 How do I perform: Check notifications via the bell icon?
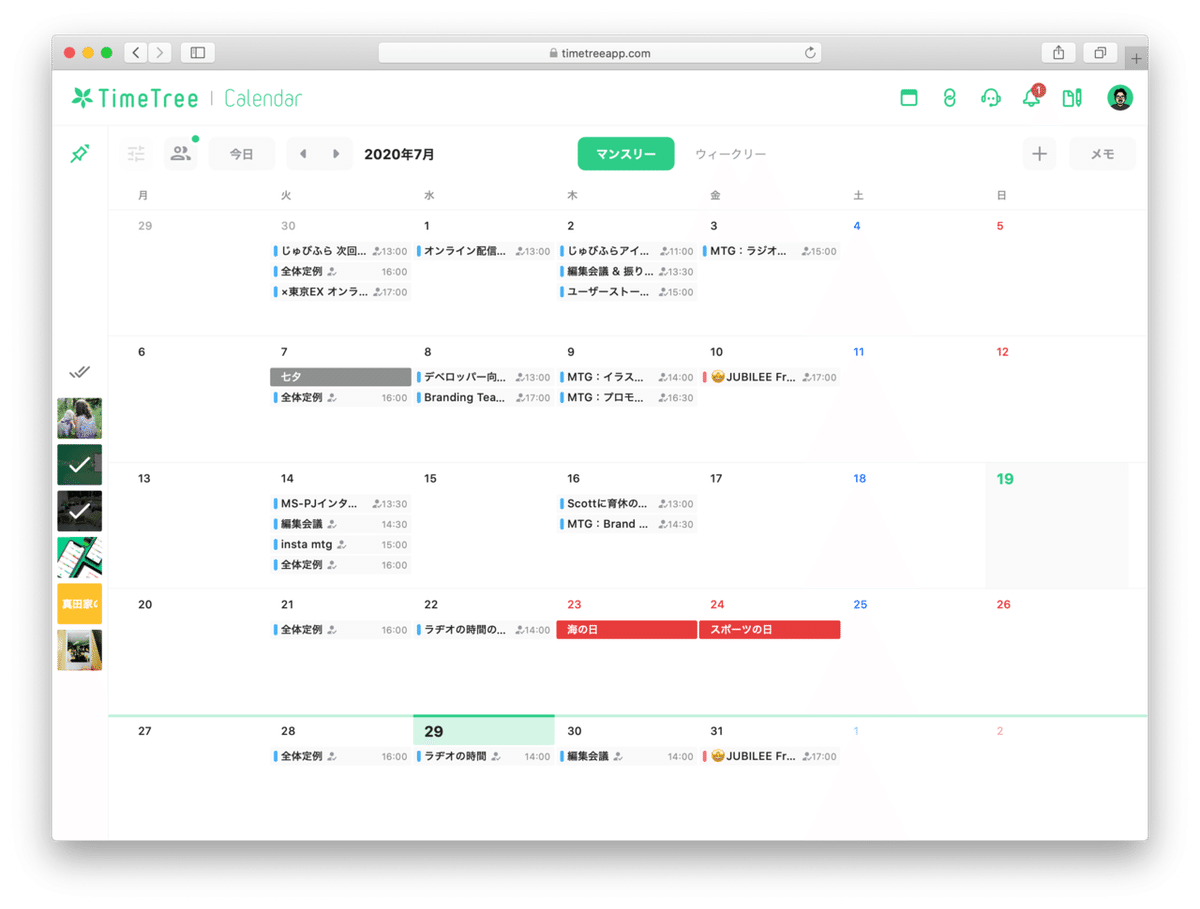[1030, 97]
